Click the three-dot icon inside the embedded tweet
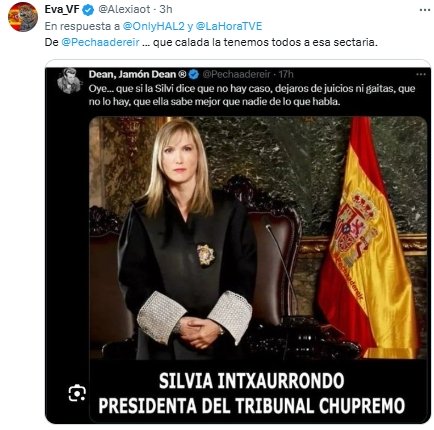434x430 pixels. point(421,74)
